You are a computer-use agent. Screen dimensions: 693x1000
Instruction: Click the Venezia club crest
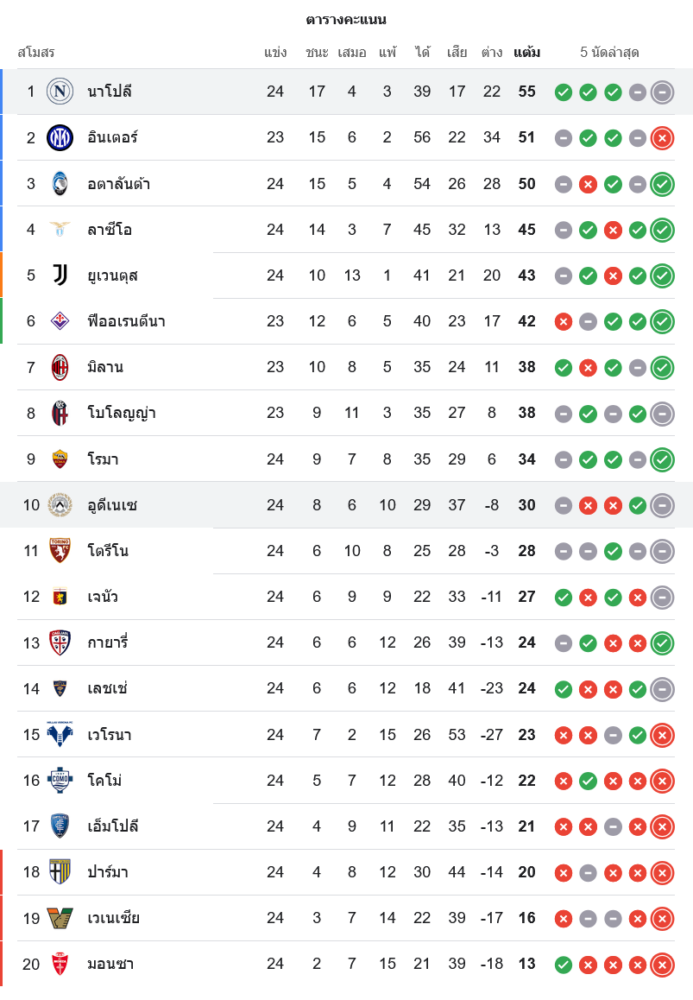[x=60, y=918]
